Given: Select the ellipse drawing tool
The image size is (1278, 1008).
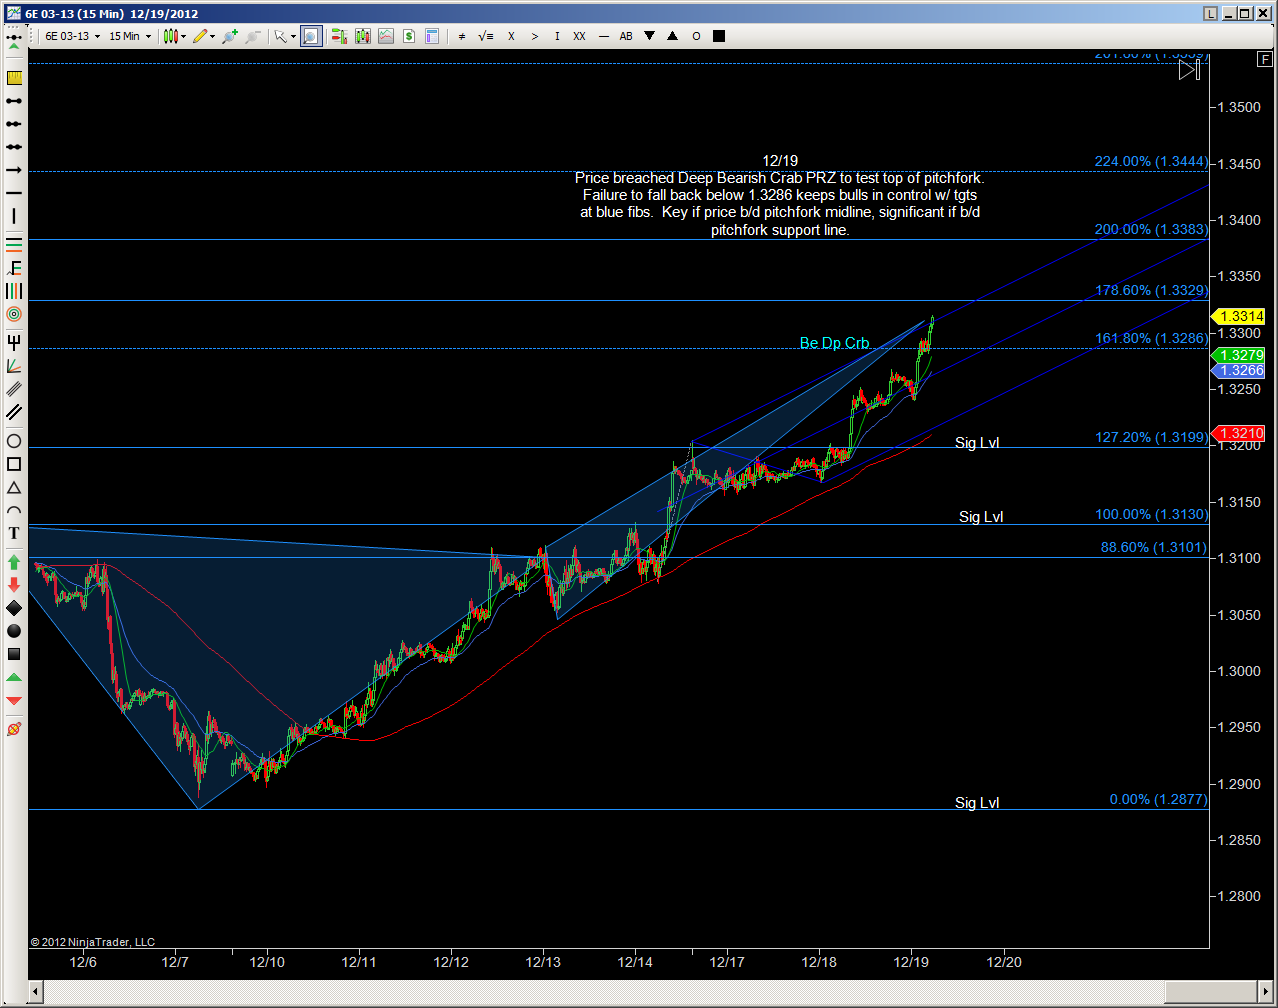Looking at the screenshot, I should pos(14,441).
